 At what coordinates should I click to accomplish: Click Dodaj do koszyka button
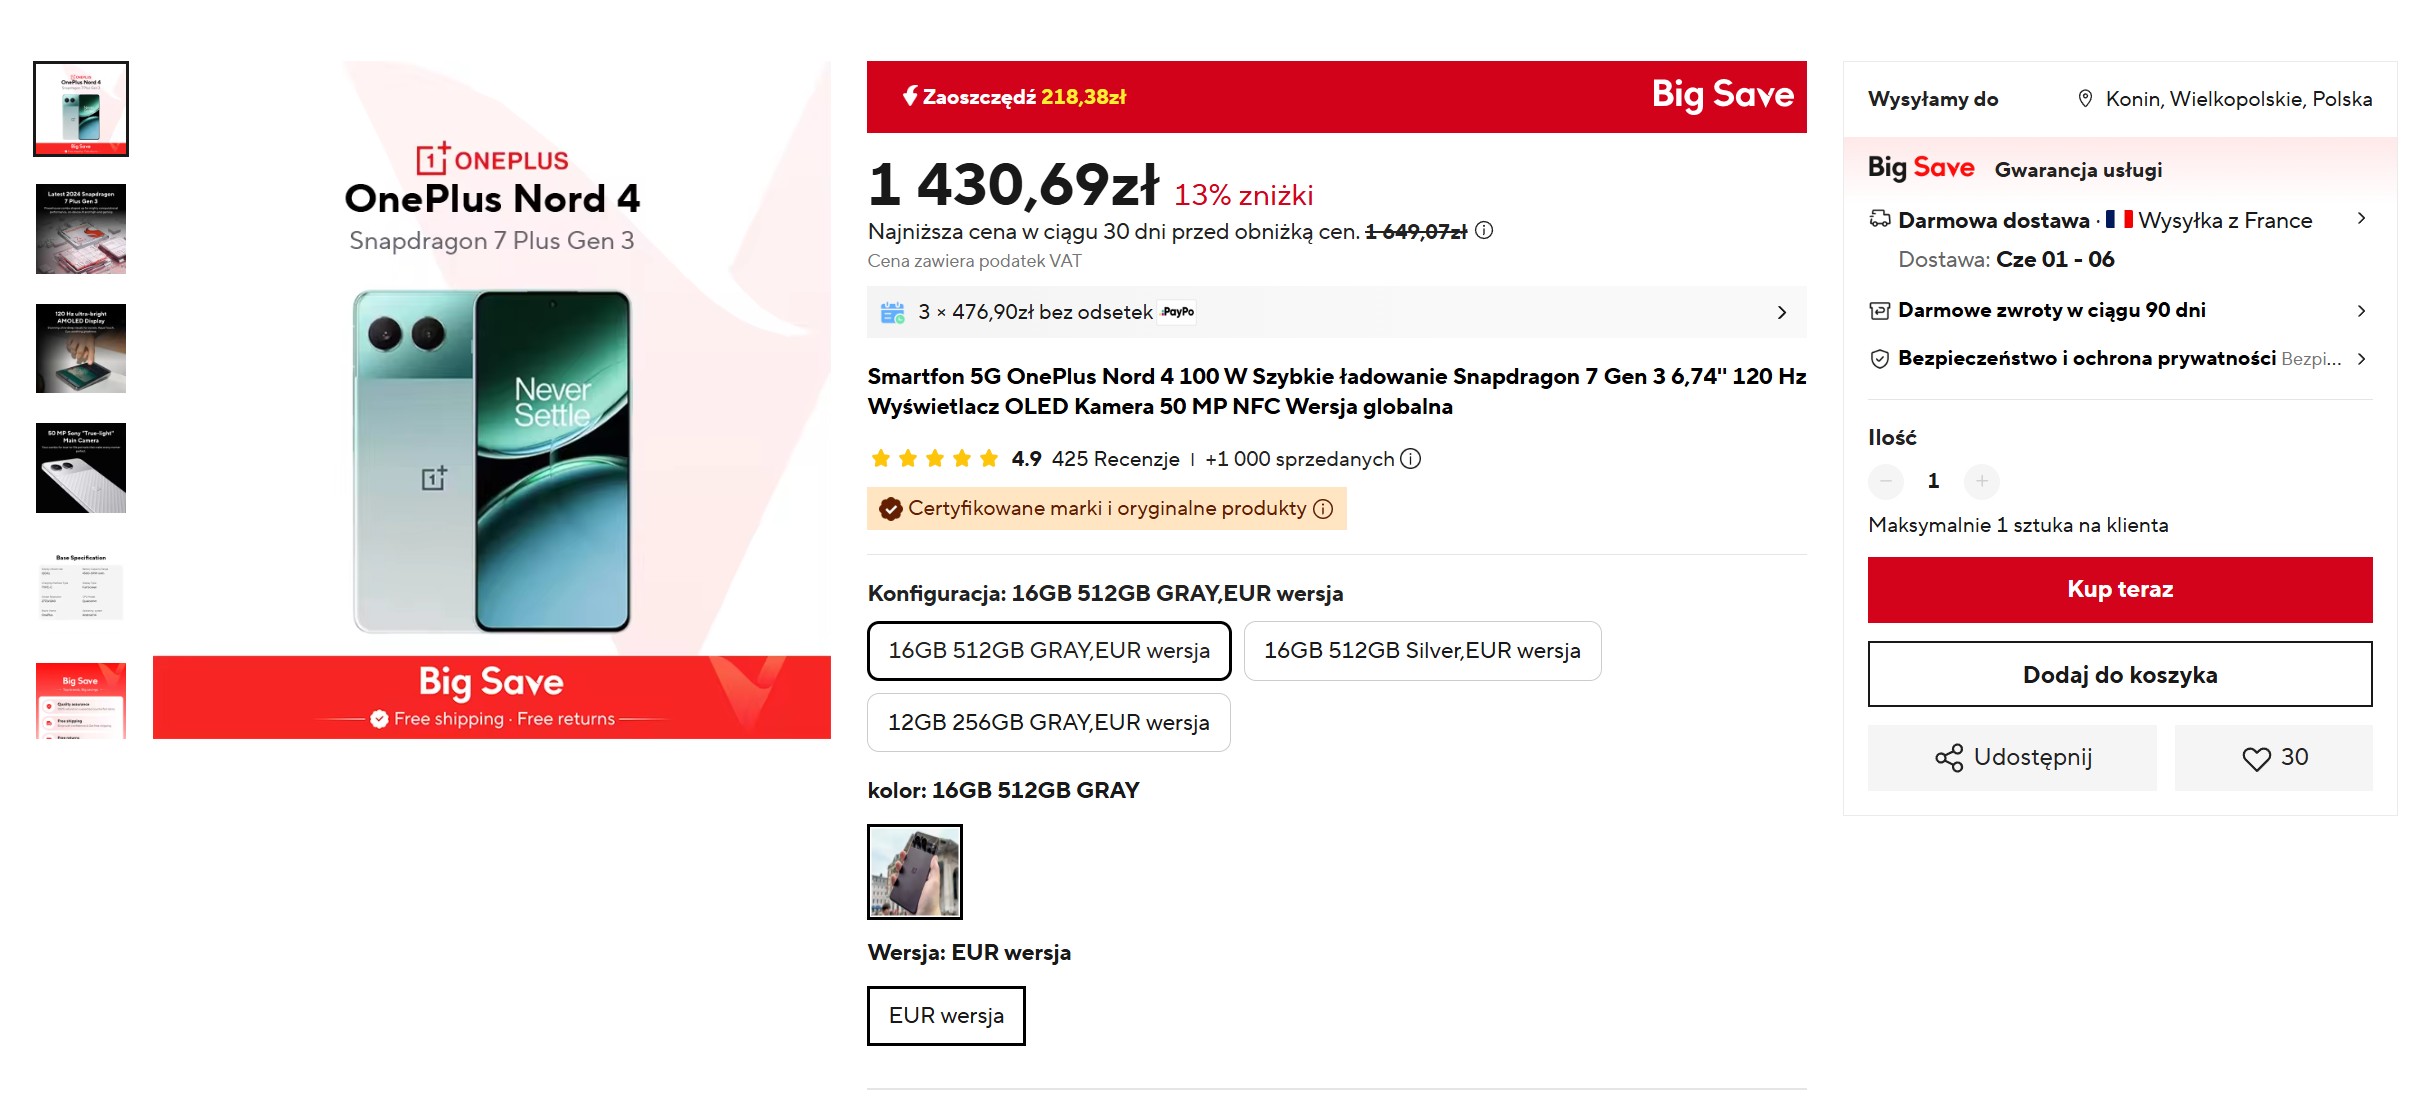[2119, 676]
